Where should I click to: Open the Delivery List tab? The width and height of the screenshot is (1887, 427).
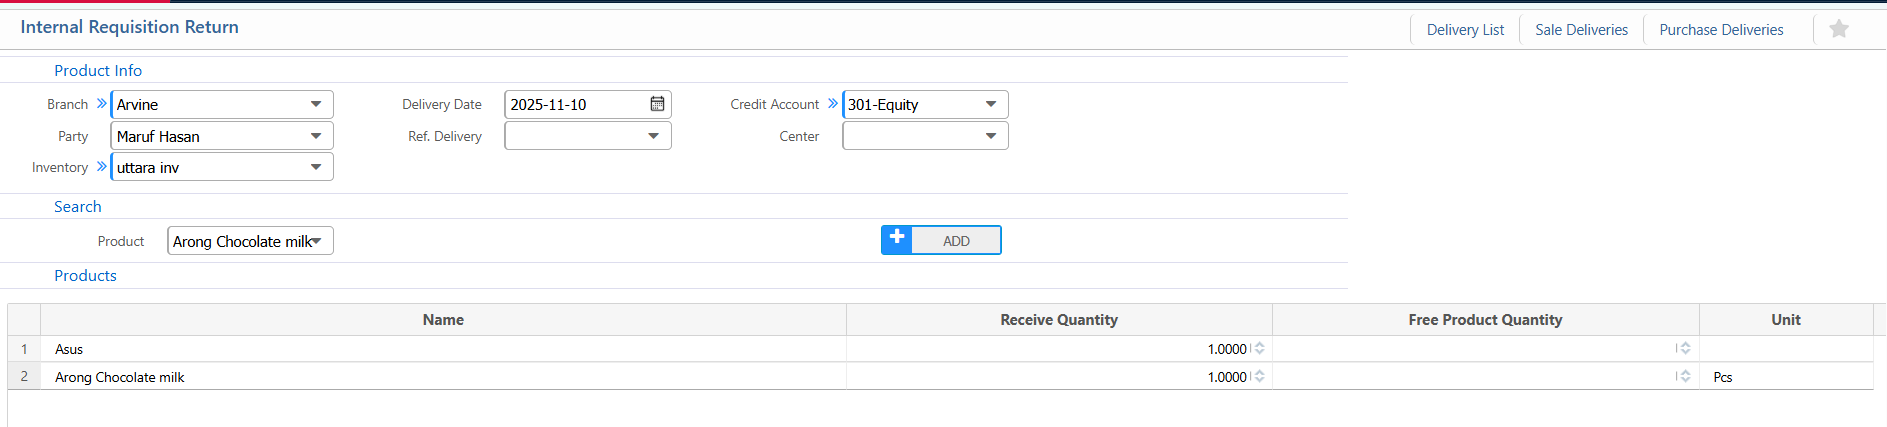point(1465,30)
